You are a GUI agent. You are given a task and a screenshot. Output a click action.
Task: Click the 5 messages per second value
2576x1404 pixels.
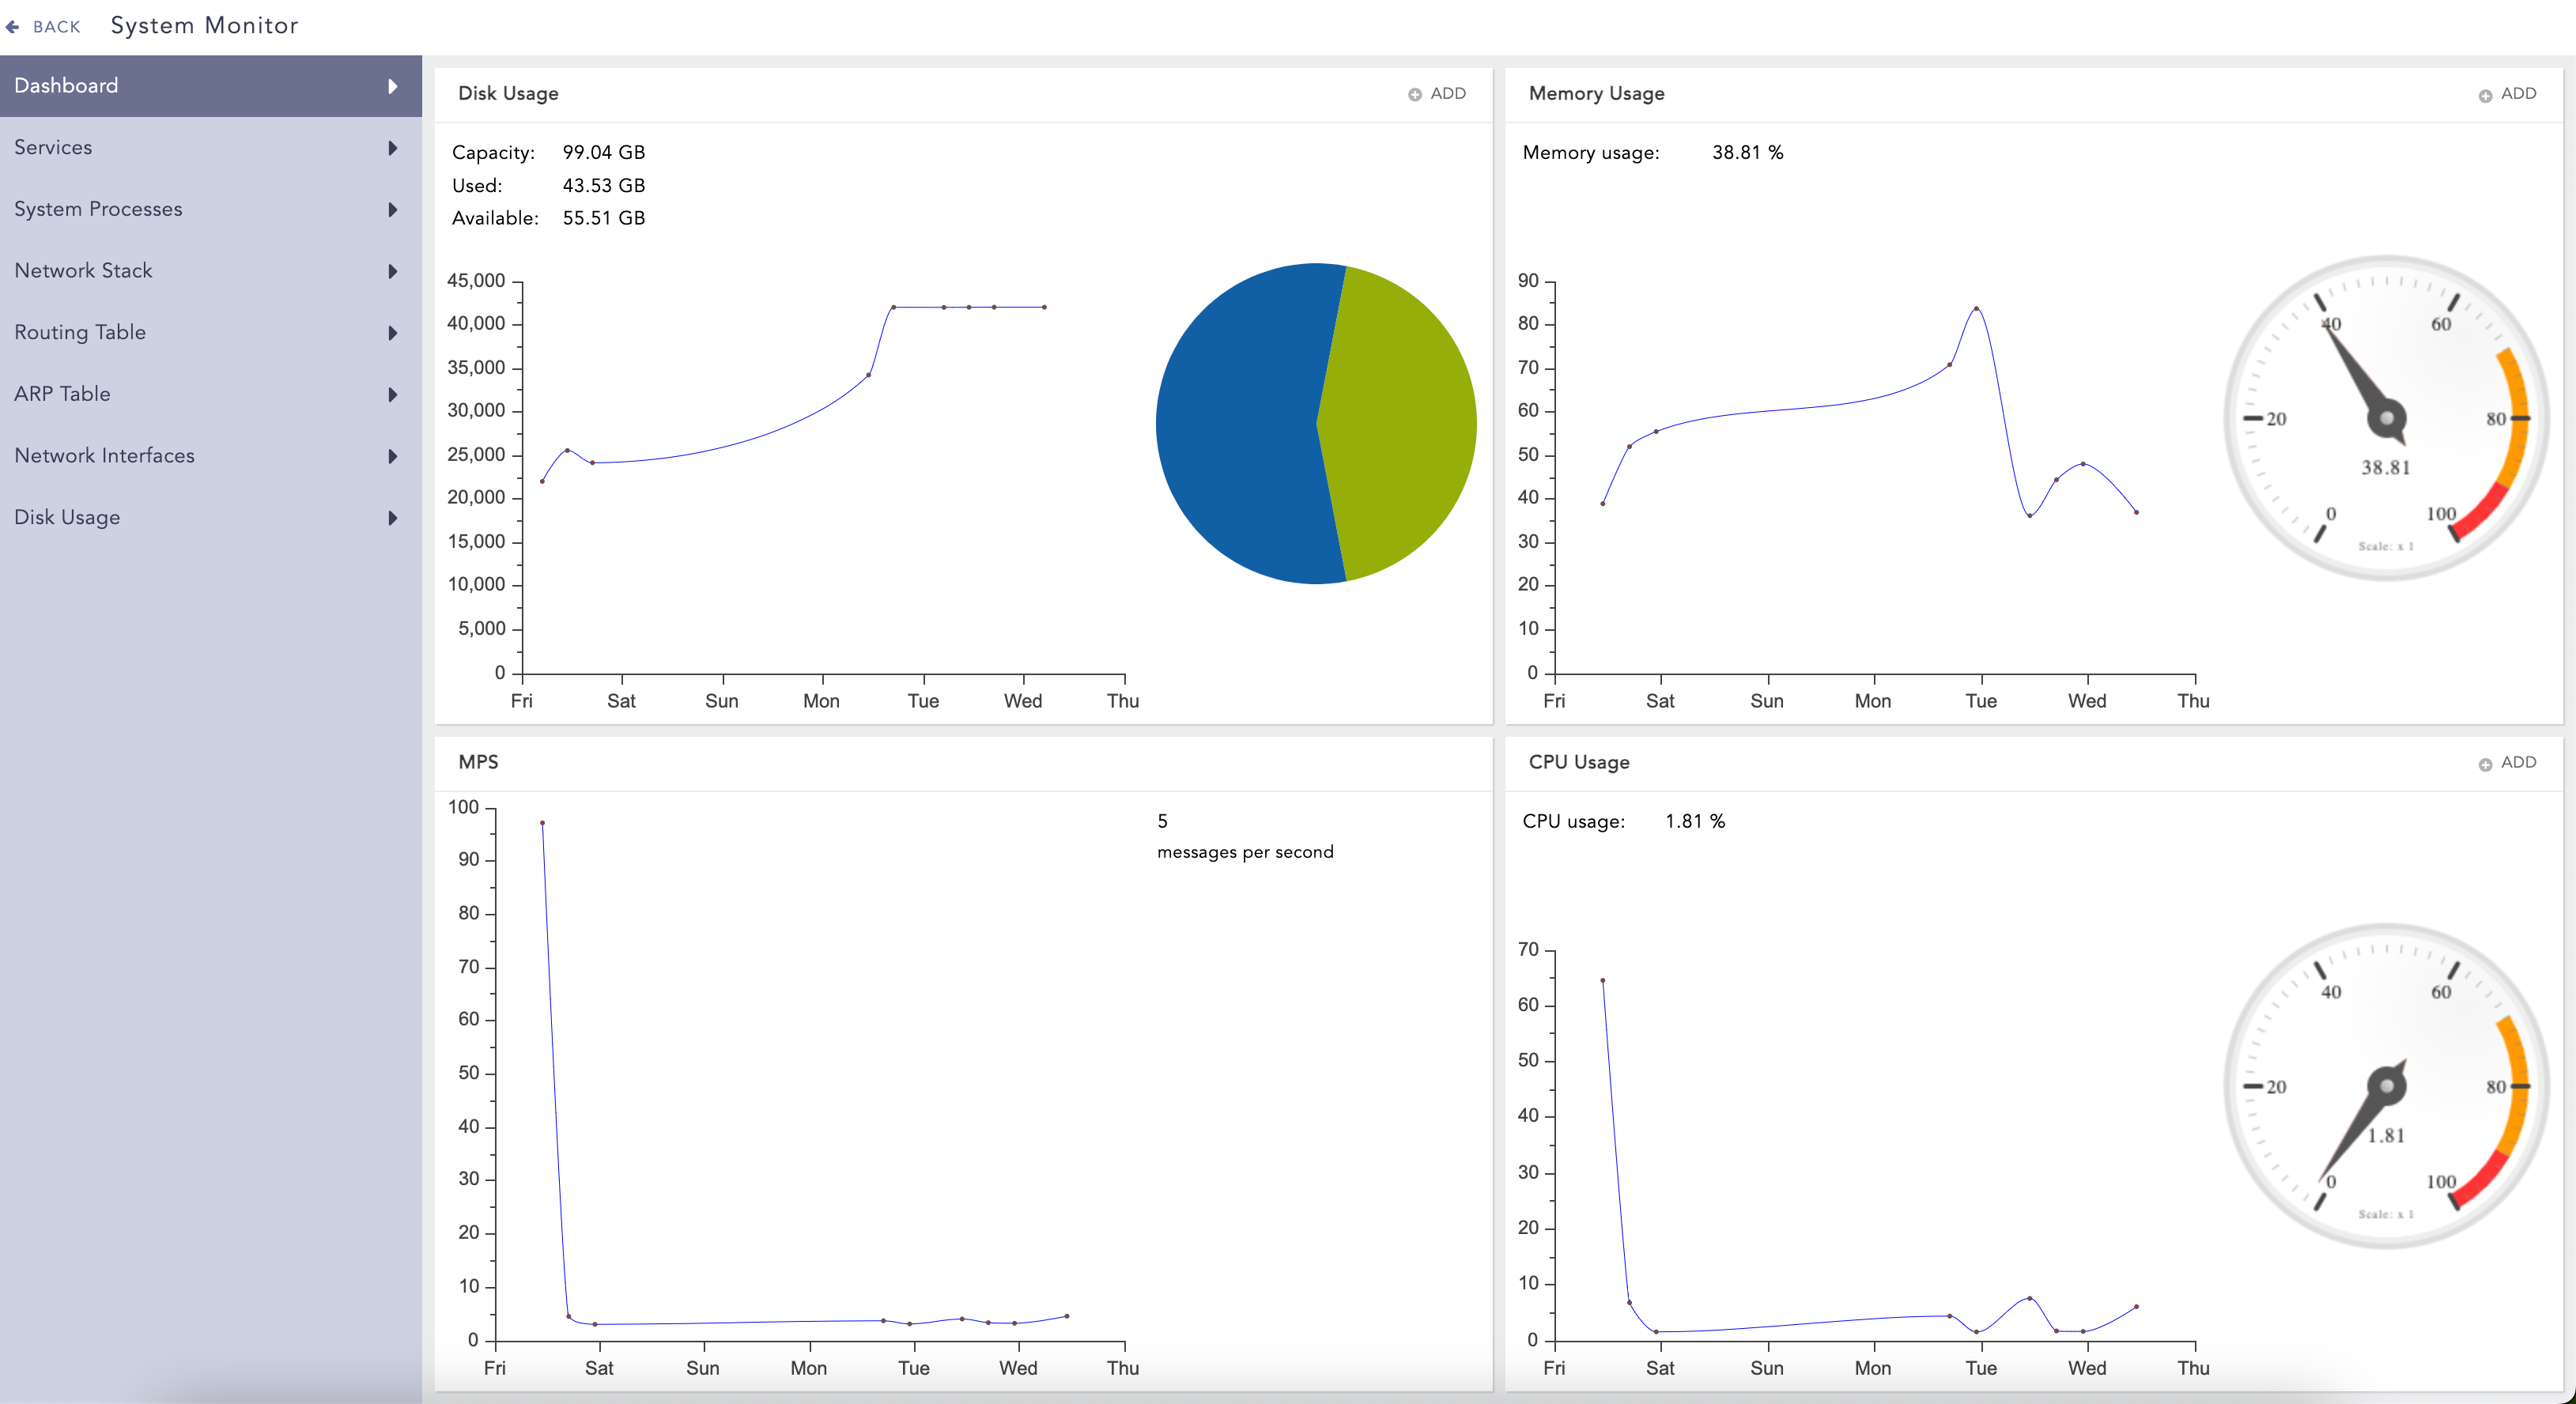(1162, 821)
